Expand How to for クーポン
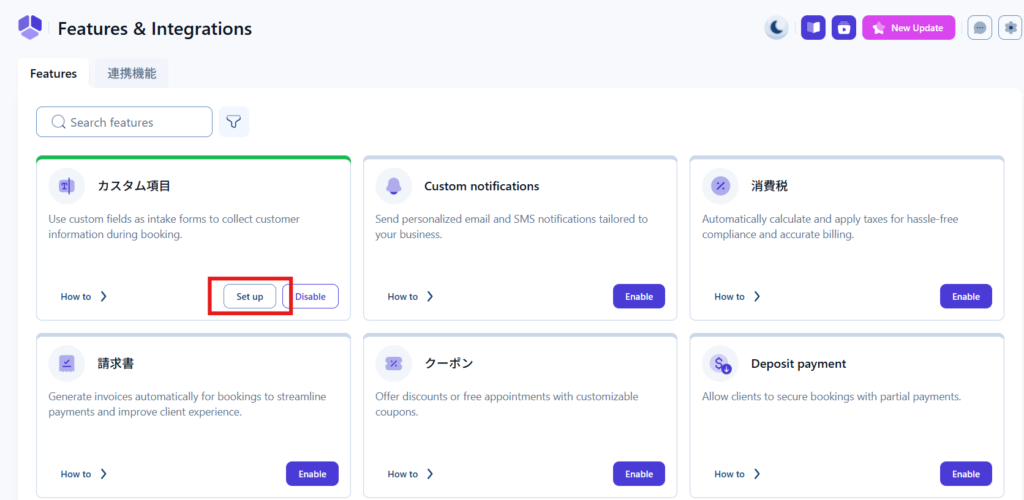This screenshot has height=500, width=1024. [x=411, y=474]
